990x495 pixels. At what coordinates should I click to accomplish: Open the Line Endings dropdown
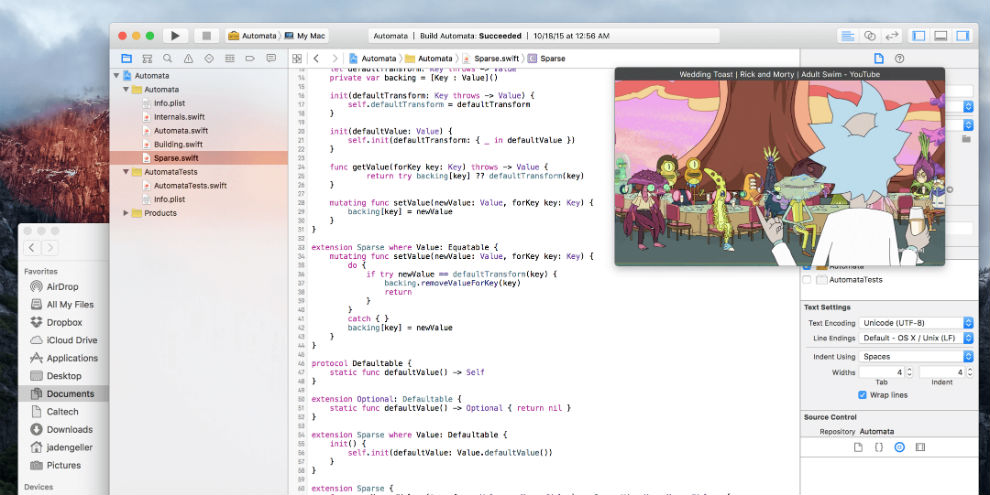pos(916,338)
